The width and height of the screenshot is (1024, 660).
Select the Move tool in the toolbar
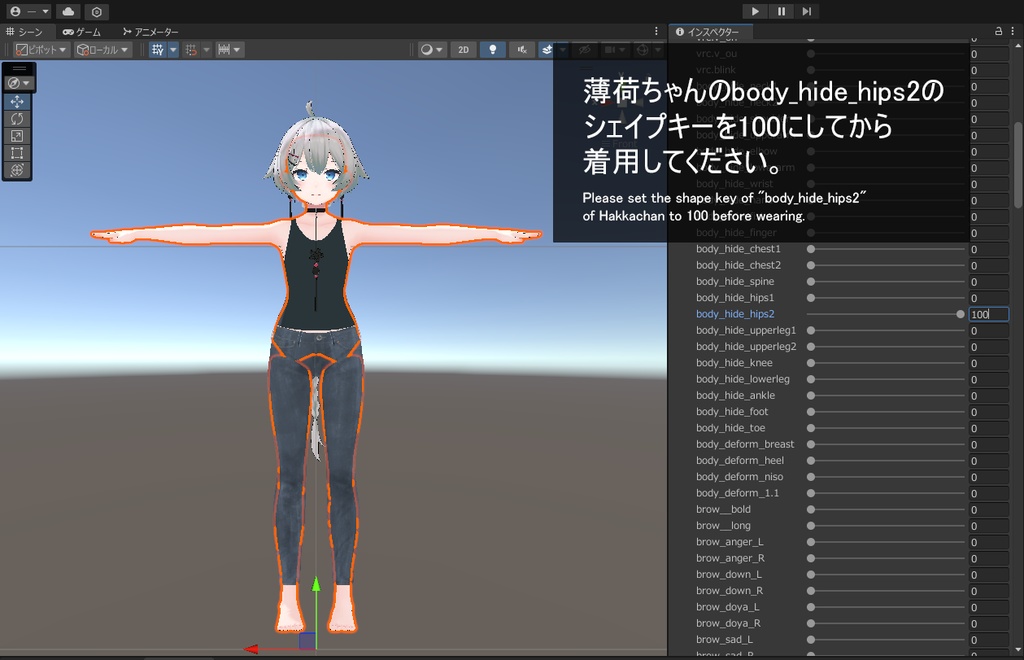click(16, 101)
